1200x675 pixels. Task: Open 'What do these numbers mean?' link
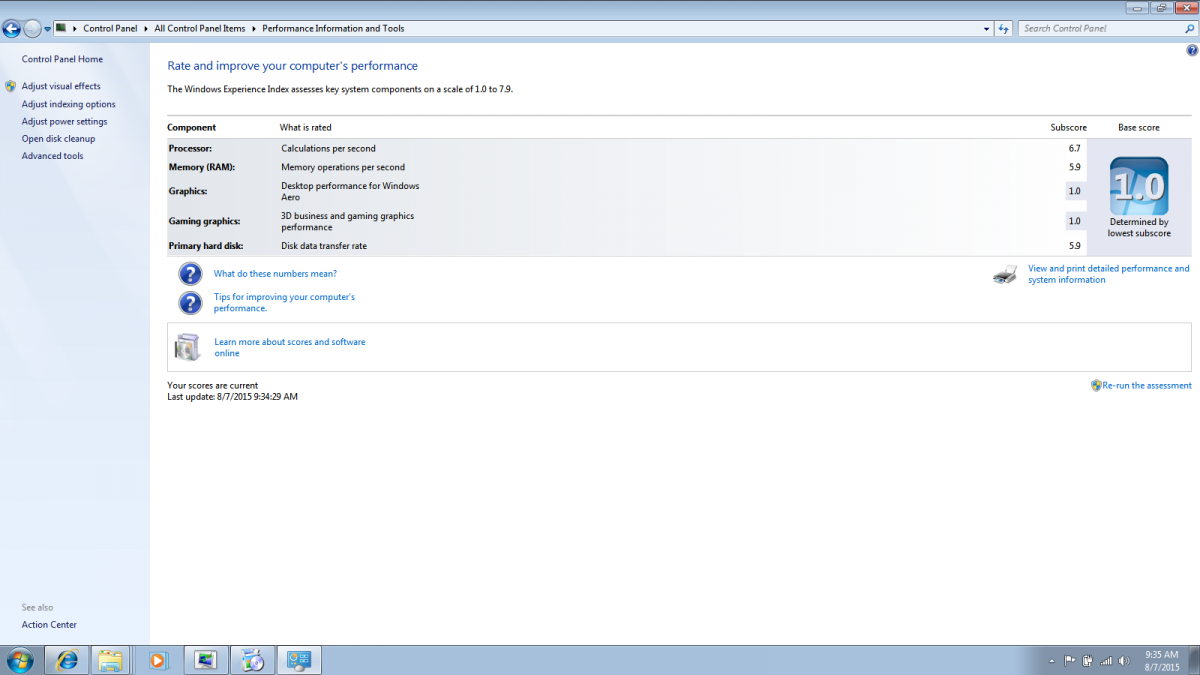pyautogui.click(x=275, y=274)
